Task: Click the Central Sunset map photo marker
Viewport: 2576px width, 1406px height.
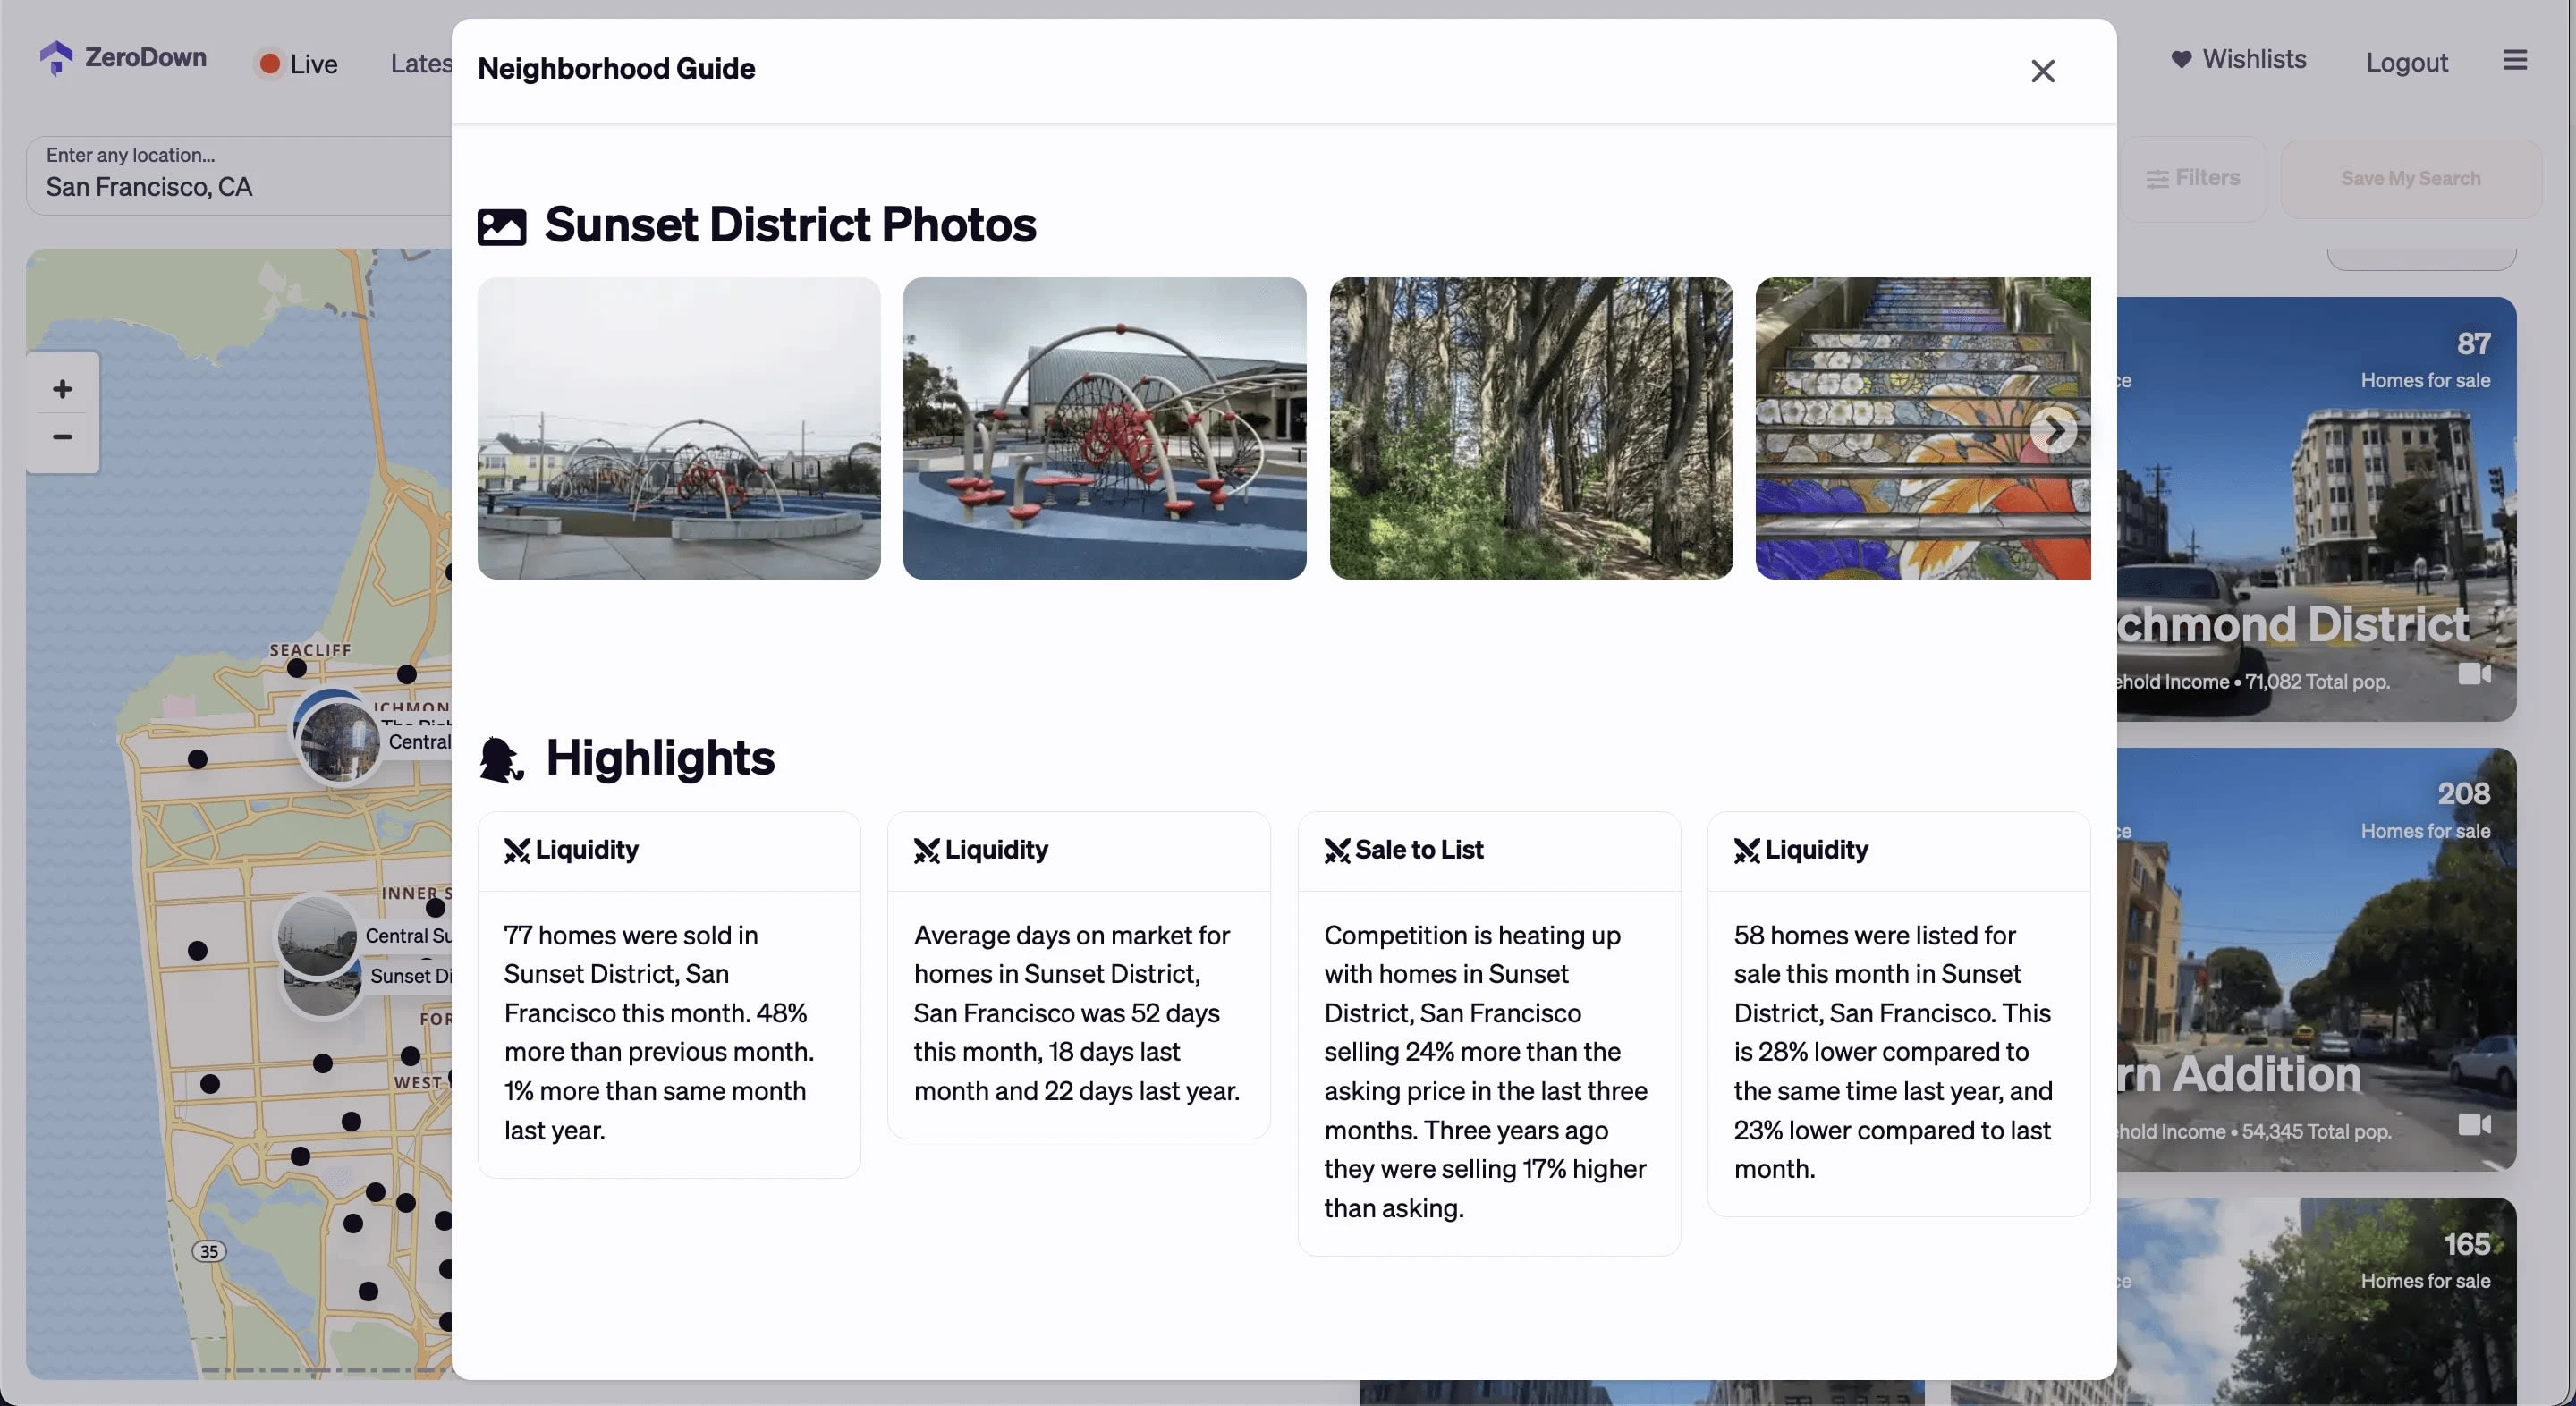Action: coord(317,936)
